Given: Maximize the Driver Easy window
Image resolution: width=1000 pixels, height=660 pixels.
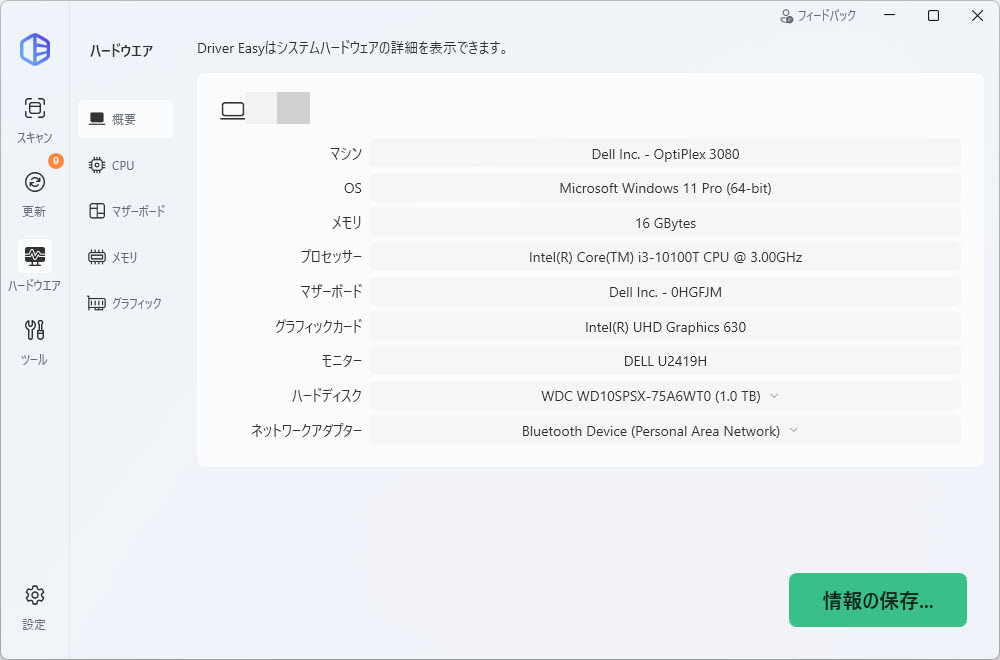Looking at the screenshot, I should [933, 15].
